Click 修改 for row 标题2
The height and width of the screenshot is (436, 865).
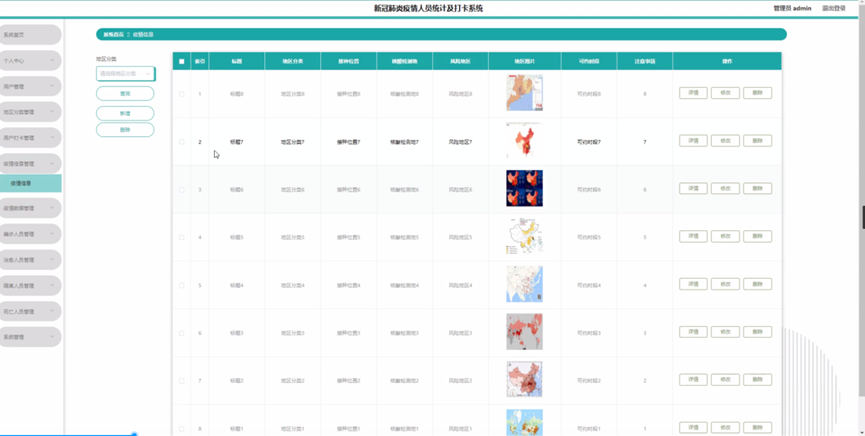(x=725, y=380)
